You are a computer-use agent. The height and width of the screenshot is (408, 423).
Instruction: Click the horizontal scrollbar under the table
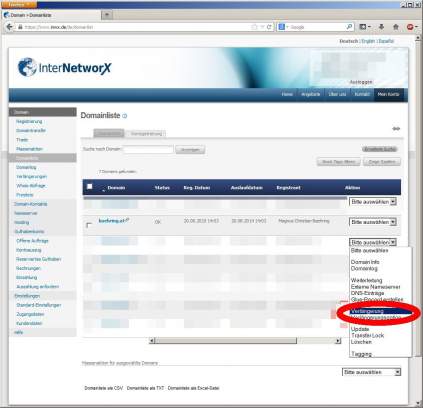click(245, 341)
